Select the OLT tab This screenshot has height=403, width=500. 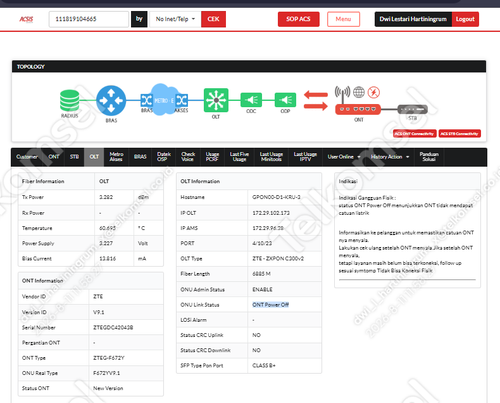(94, 157)
